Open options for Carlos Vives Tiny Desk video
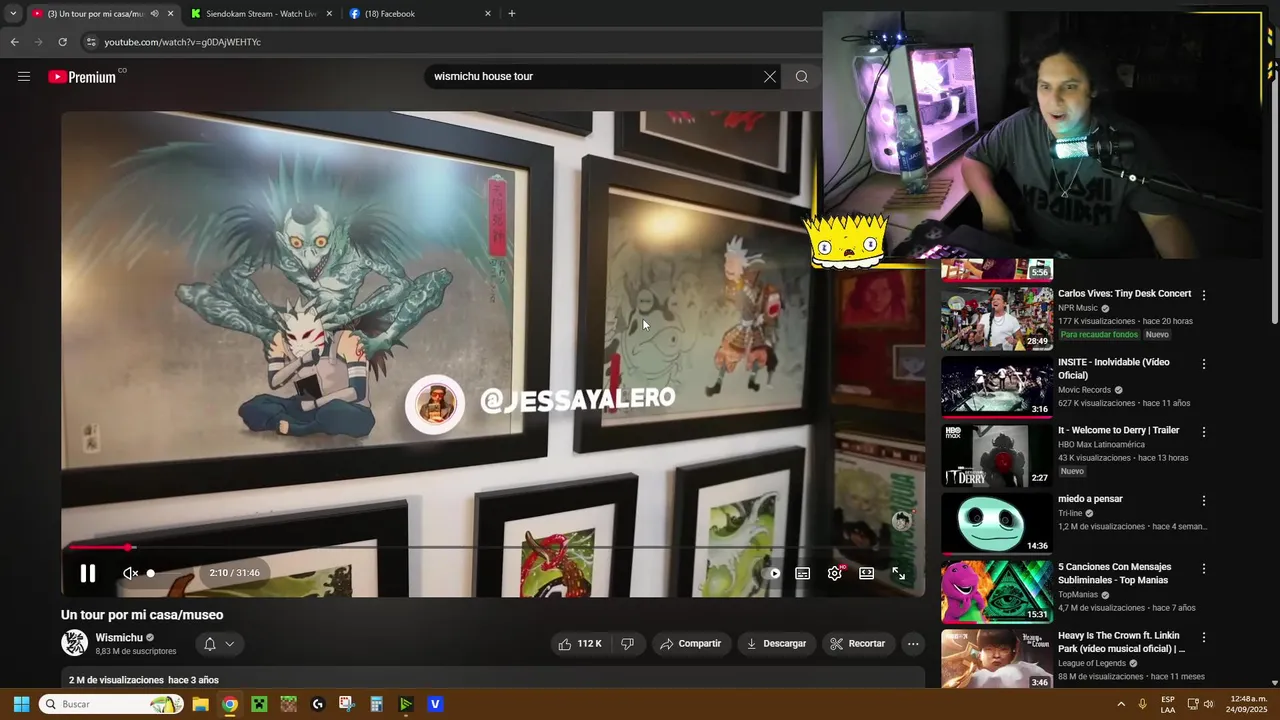 click(x=1204, y=296)
